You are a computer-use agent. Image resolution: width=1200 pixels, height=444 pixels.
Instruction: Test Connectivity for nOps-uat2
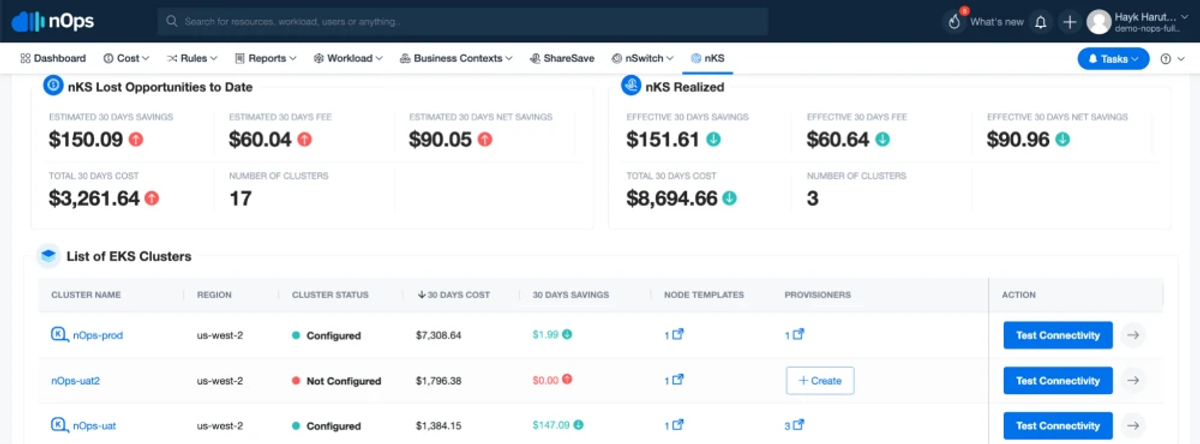[x=1058, y=381]
